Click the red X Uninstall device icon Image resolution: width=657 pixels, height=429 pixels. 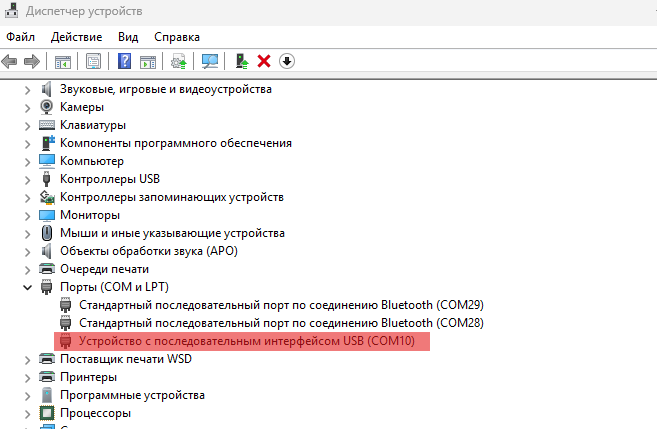pyautogui.click(x=264, y=61)
